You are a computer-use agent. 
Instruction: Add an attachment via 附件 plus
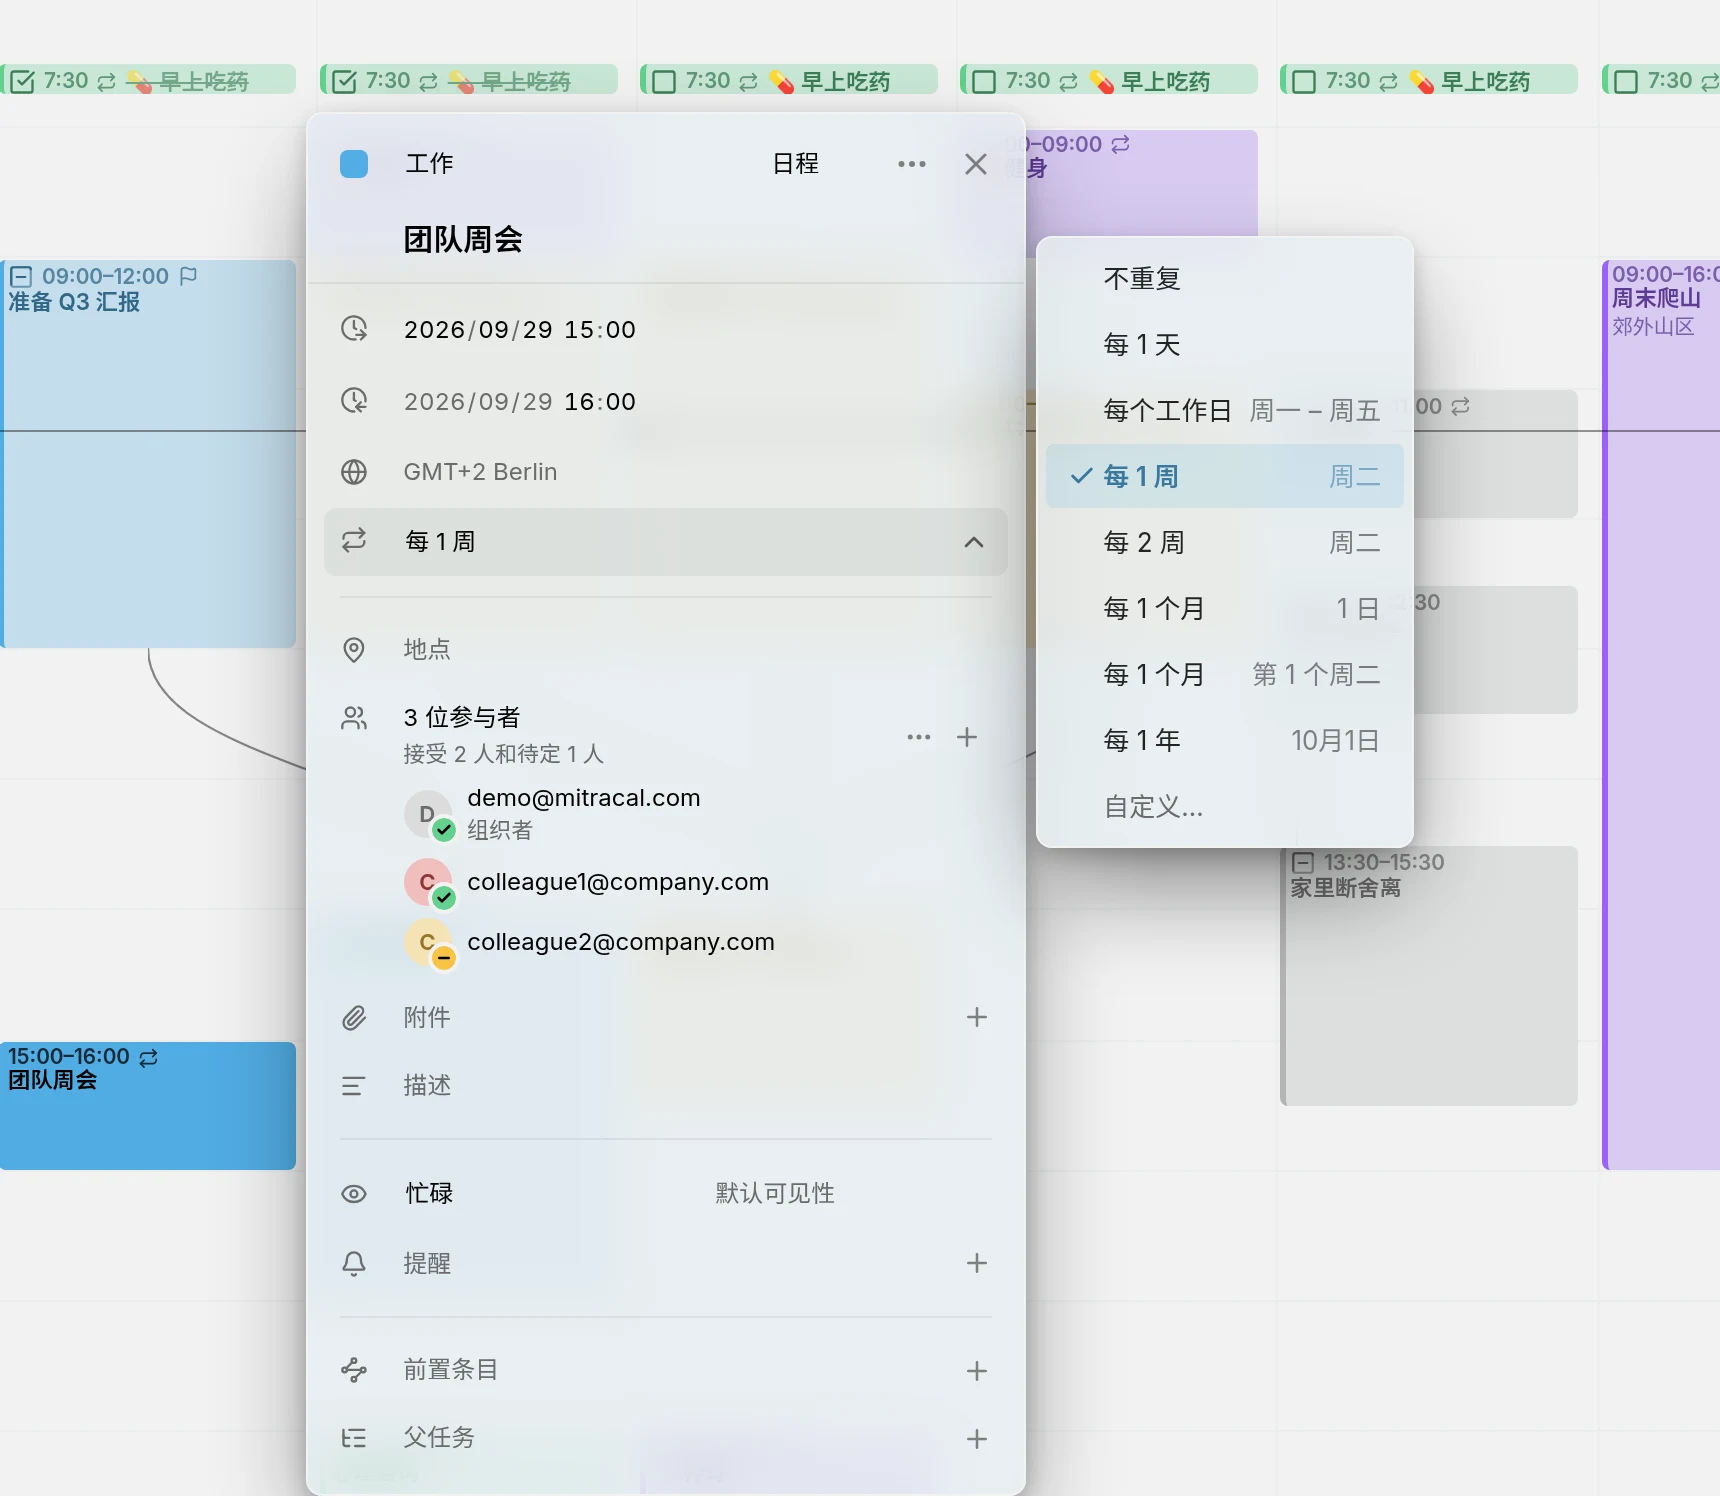tap(977, 1017)
